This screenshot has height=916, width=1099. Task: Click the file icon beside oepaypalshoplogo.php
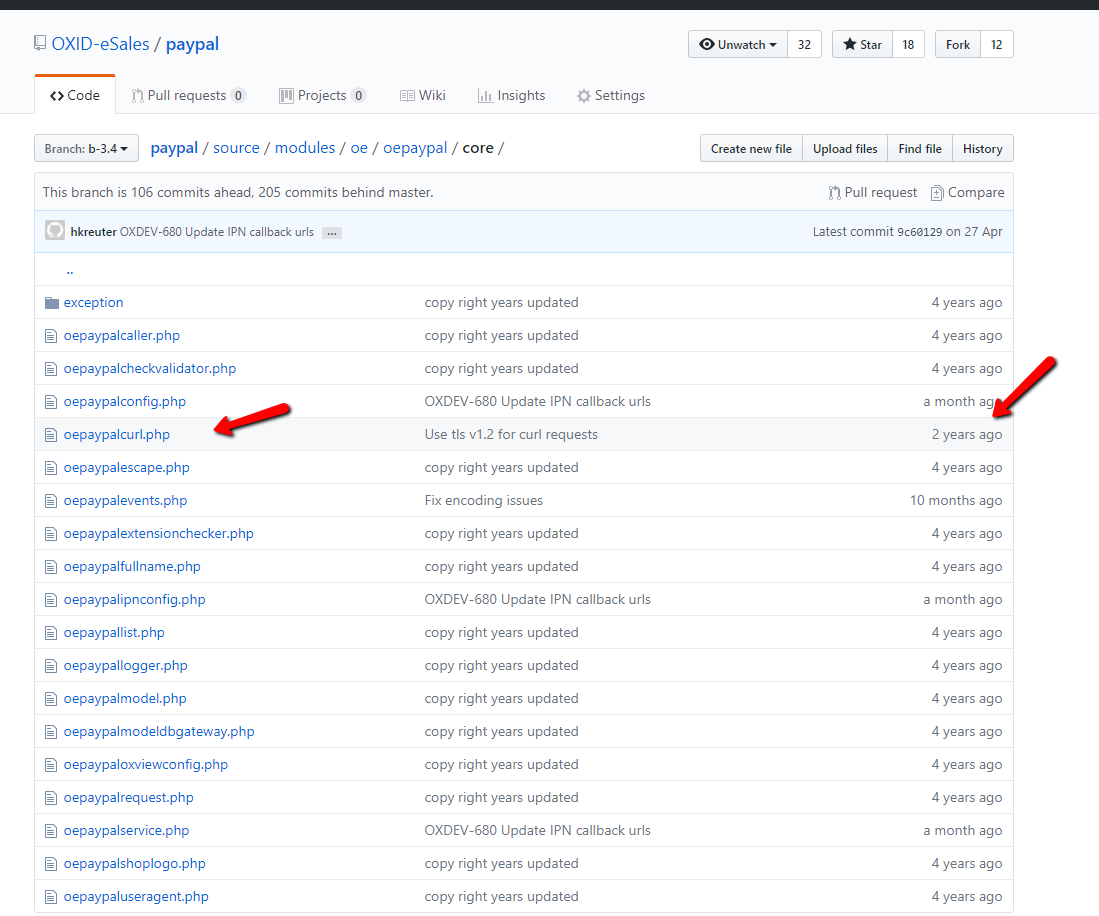(x=50, y=863)
